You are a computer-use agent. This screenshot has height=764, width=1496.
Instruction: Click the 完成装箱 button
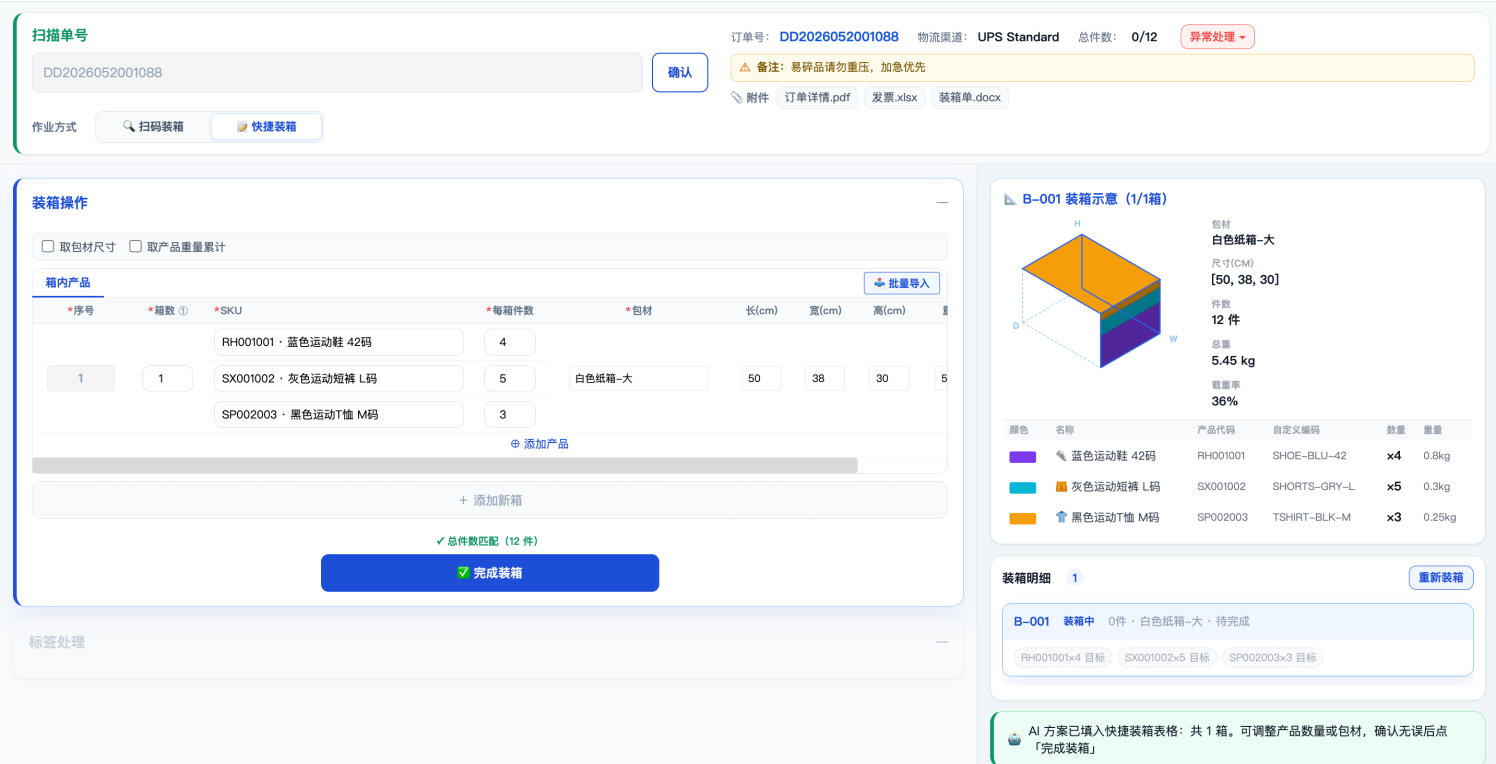(x=490, y=573)
